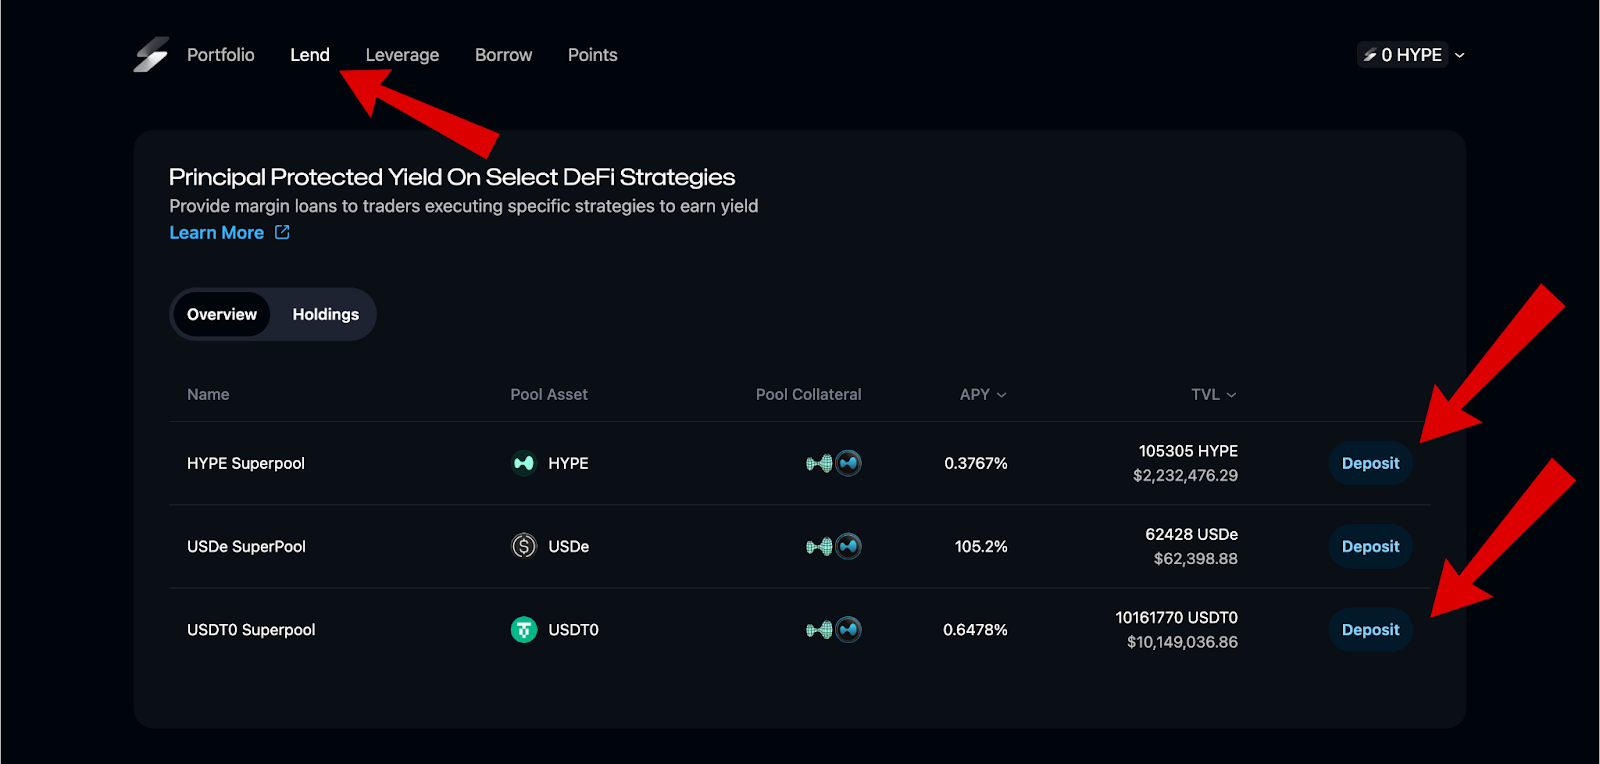Deposit into the HYPE Superpool
Image resolution: width=1600 pixels, height=764 pixels.
coord(1370,463)
